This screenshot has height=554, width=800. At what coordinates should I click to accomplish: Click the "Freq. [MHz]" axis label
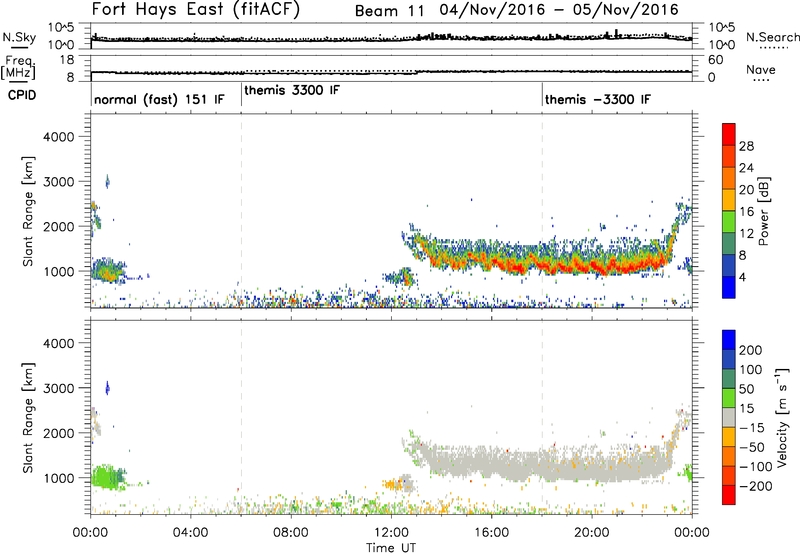pyautogui.click(x=19, y=67)
